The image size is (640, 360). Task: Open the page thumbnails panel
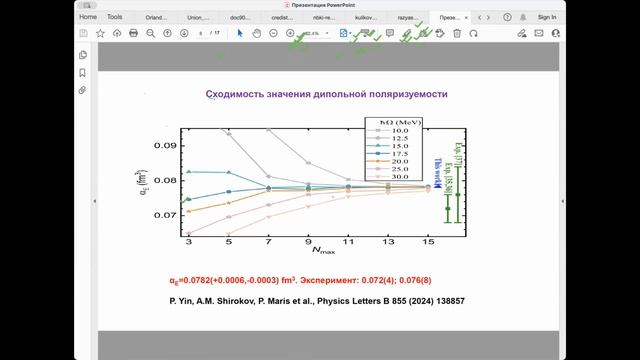tap(83, 55)
